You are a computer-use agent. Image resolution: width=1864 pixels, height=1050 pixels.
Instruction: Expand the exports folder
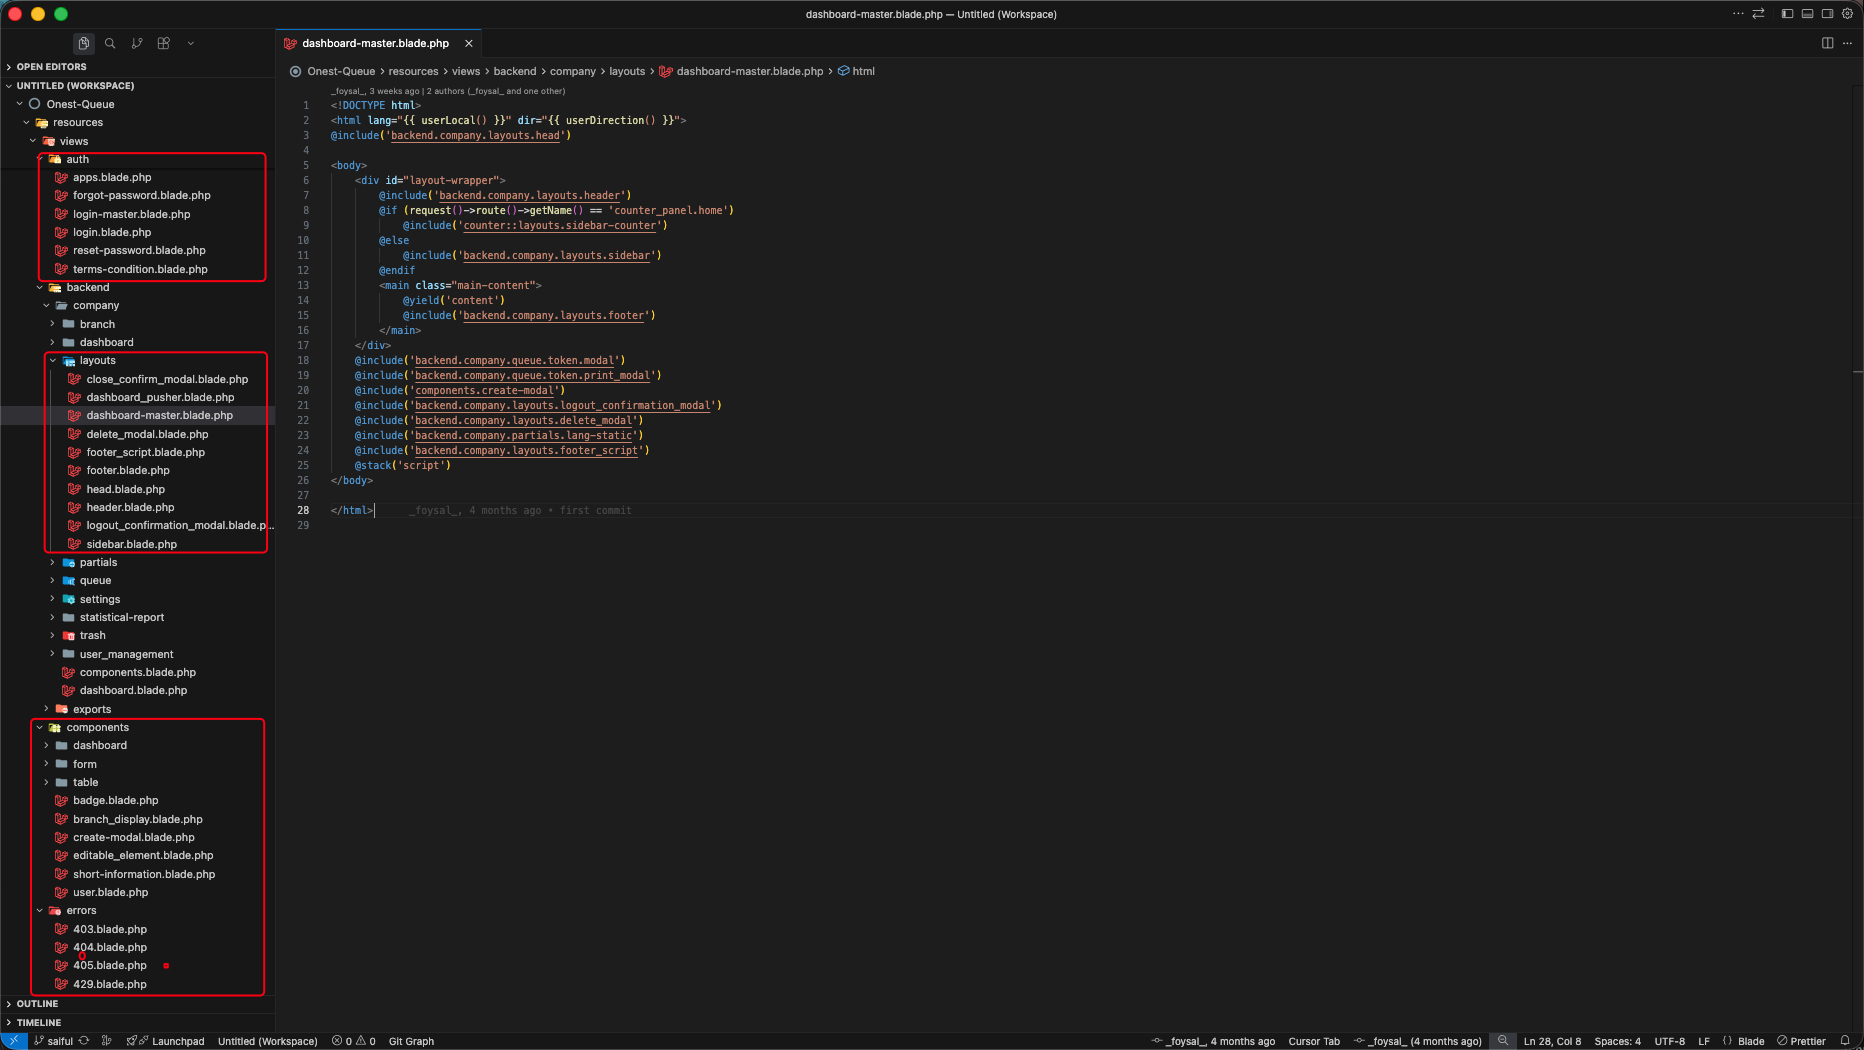point(92,710)
